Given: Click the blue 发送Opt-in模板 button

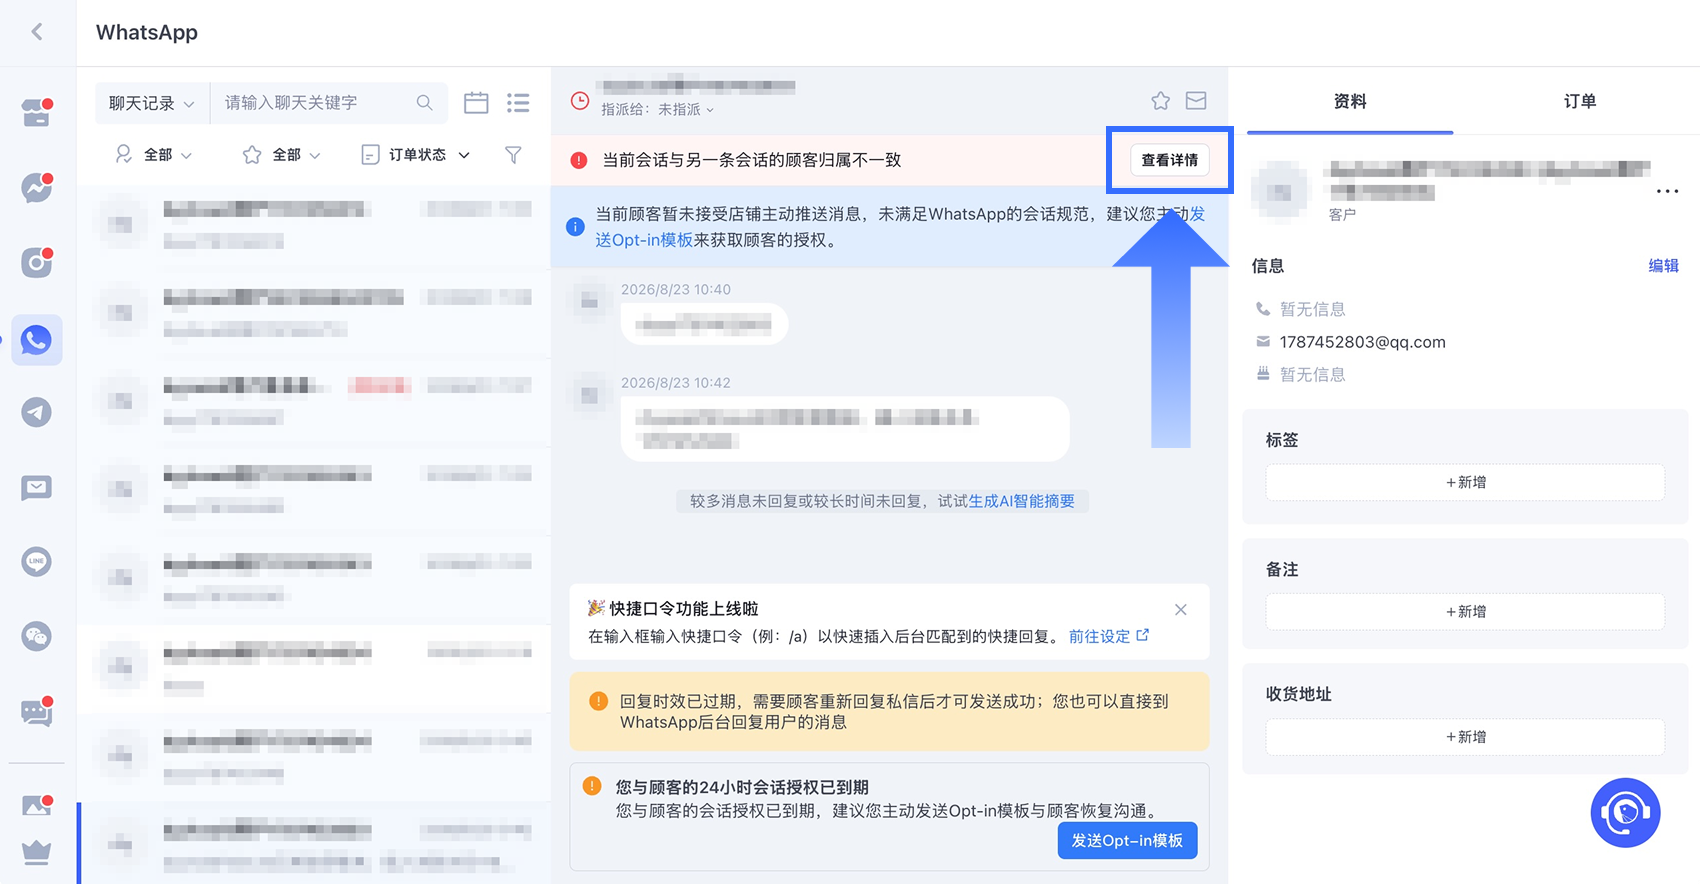Looking at the screenshot, I should (1127, 841).
